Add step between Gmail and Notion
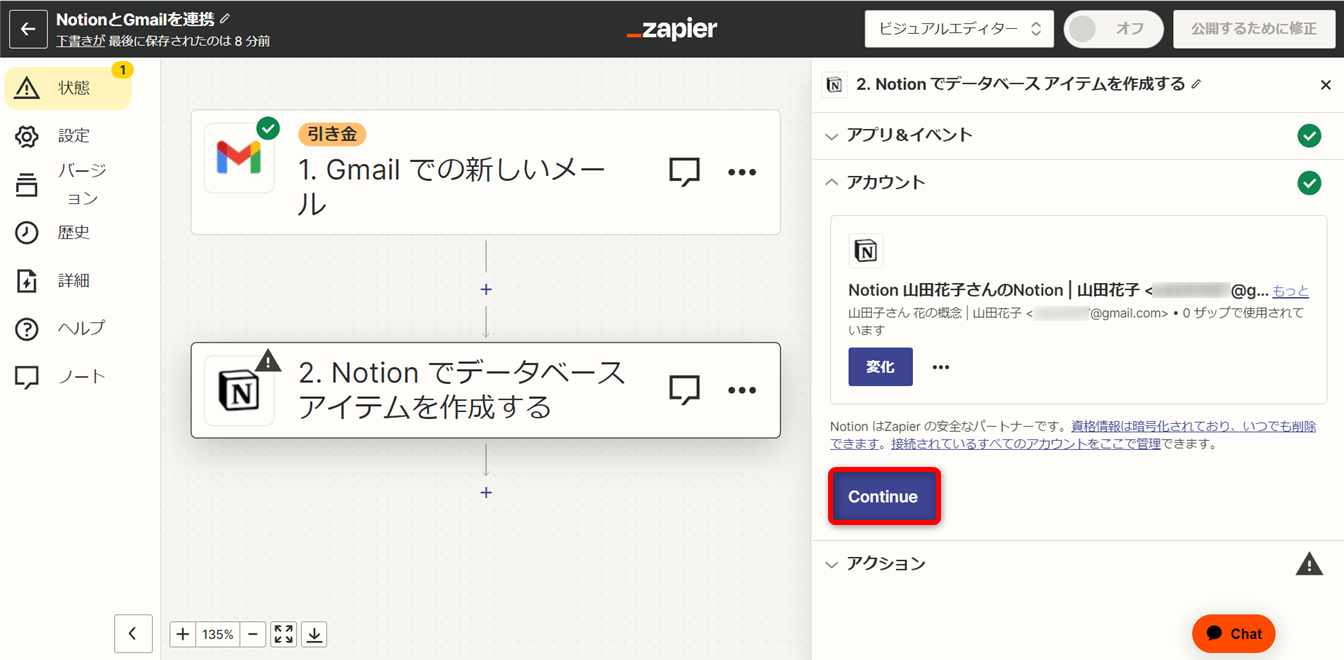The width and height of the screenshot is (1344, 660). pos(486,289)
